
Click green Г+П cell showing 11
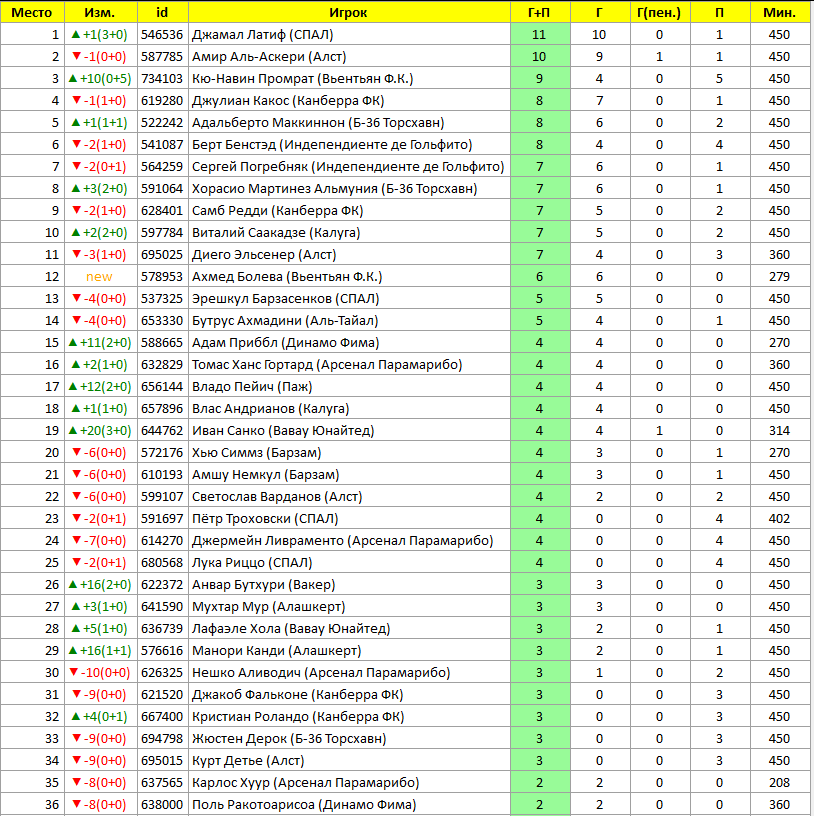540,34
